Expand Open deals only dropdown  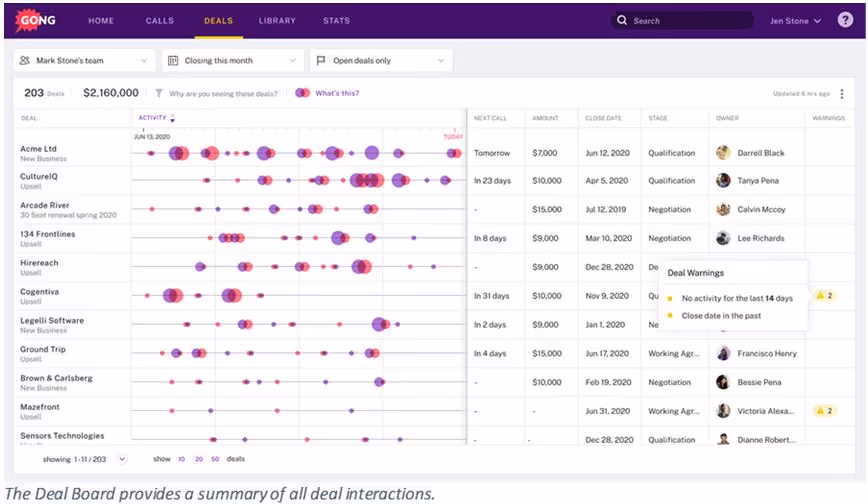coord(381,60)
